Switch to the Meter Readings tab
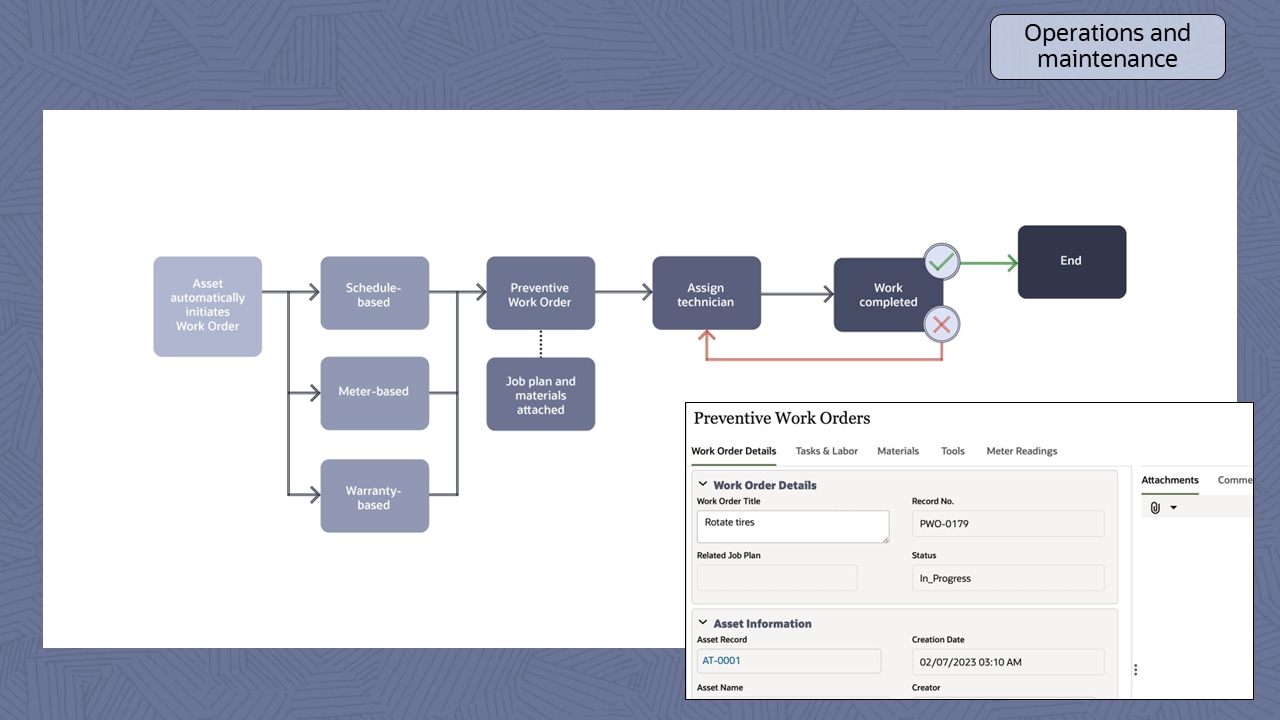1280x720 pixels. click(x=1021, y=451)
